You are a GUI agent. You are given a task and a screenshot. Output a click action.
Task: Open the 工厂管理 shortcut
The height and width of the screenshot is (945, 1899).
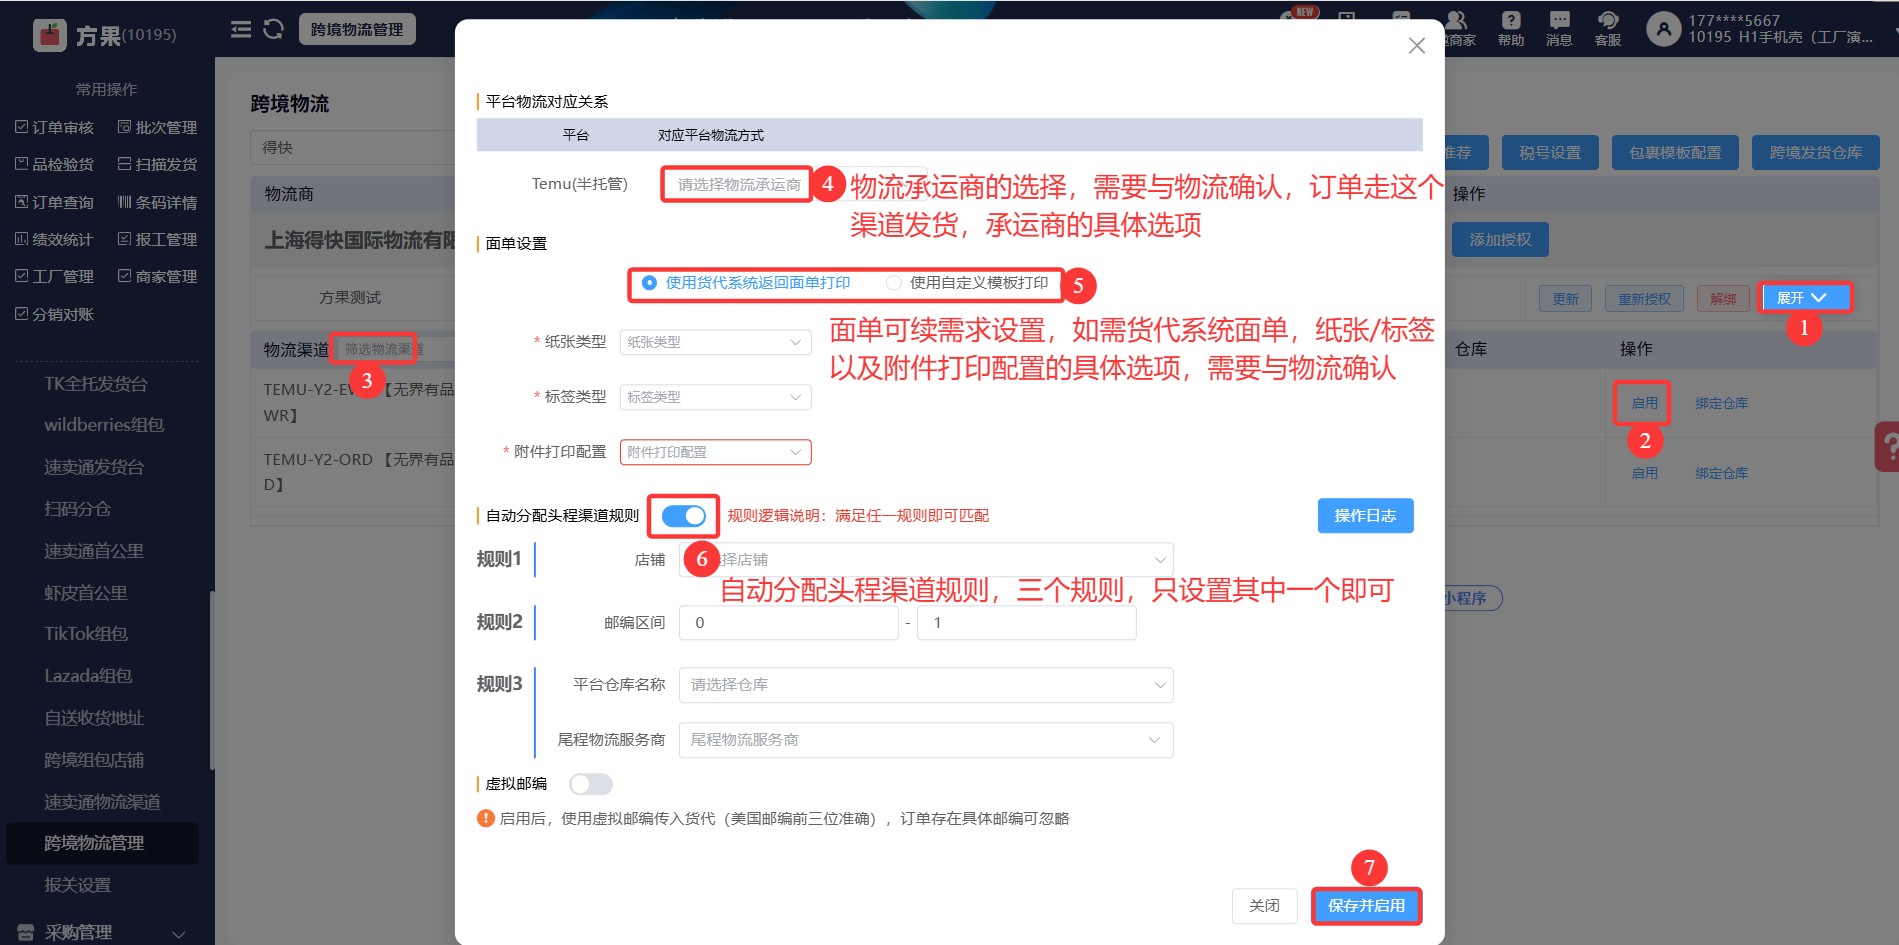pos(55,276)
